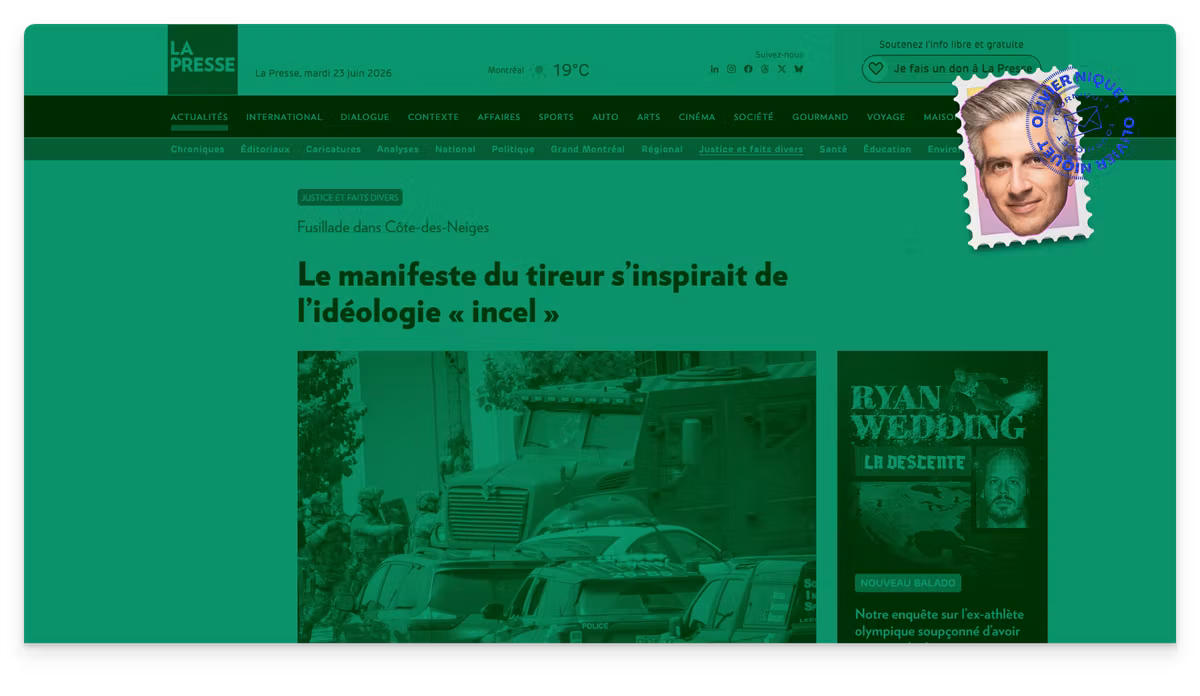Image resolution: width=1200 pixels, height=696 pixels.
Task: Open the Contexte section
Action: [x=433, y=117]
